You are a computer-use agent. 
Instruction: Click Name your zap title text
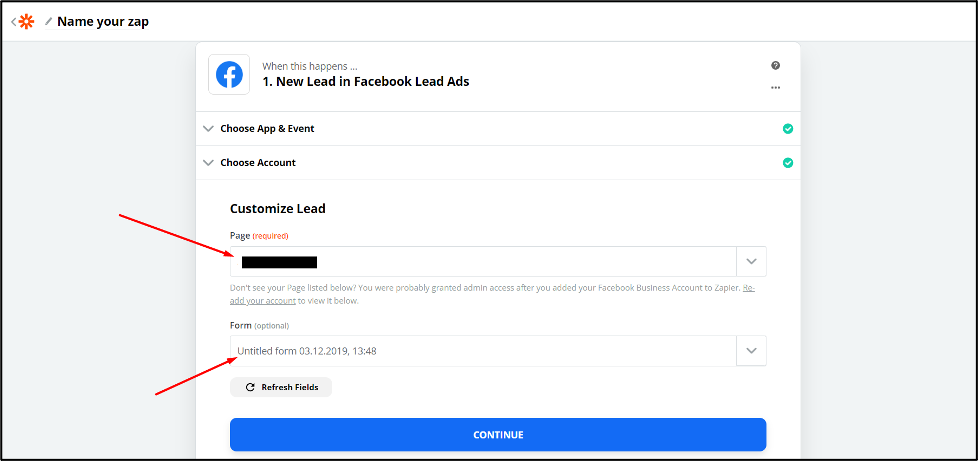tap(103, 22)
